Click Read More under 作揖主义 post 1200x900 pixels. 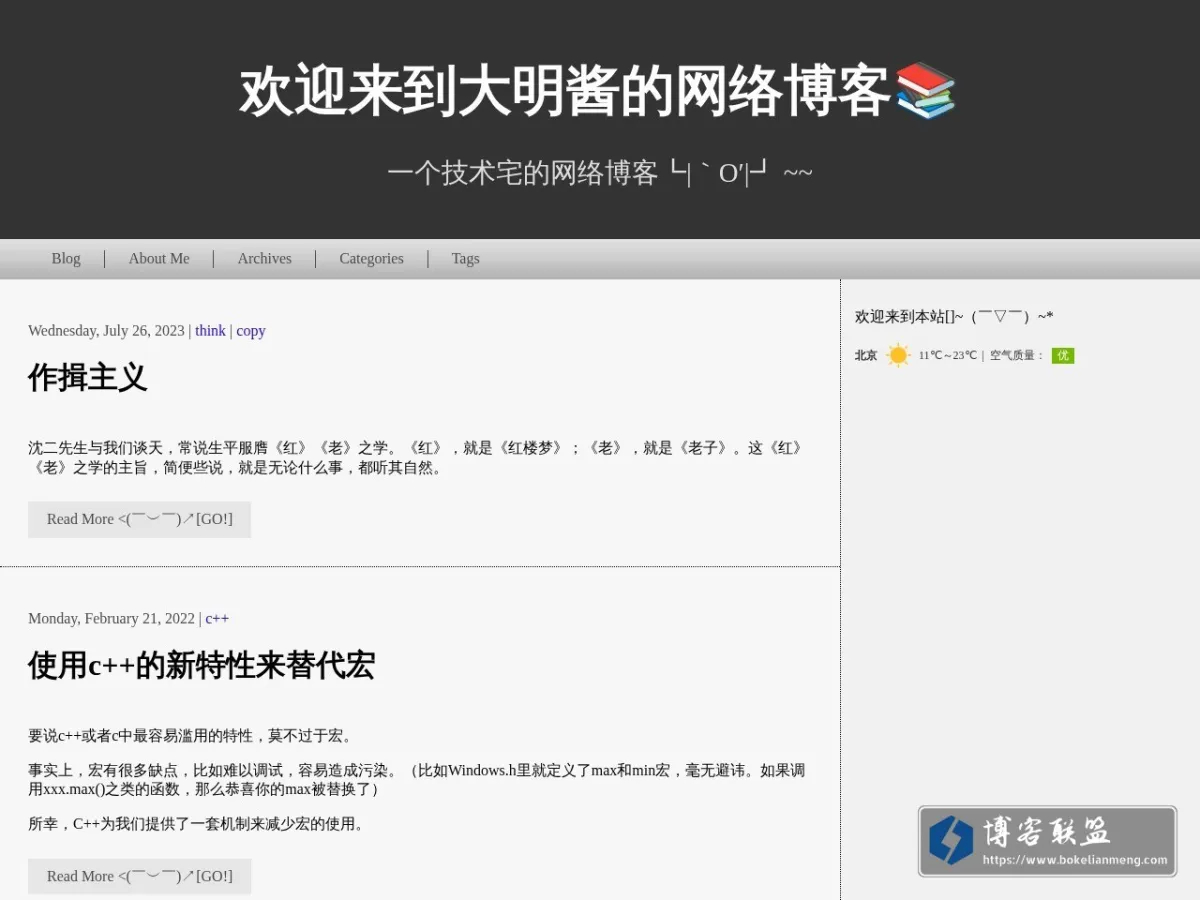coord(139,519)
